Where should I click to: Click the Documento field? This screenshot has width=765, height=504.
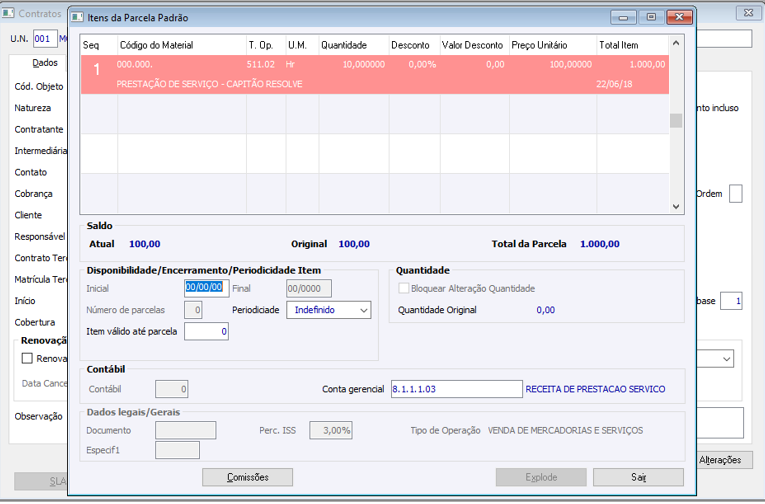(x=186, y=430)
